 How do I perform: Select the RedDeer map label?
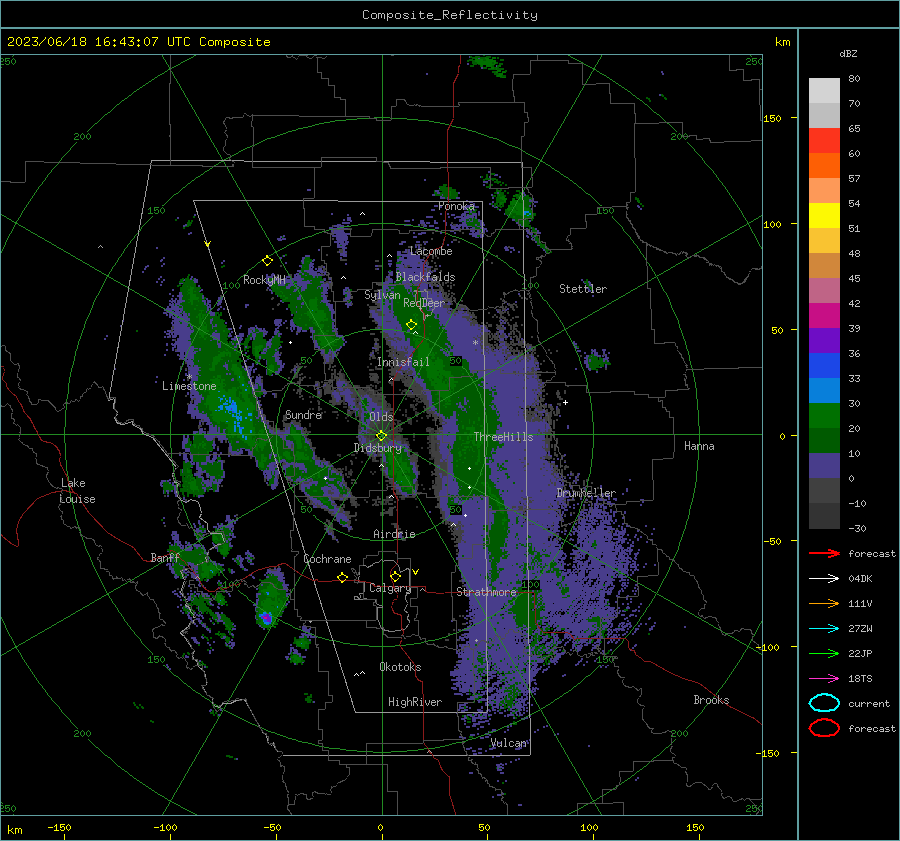(x=424, y=303)
